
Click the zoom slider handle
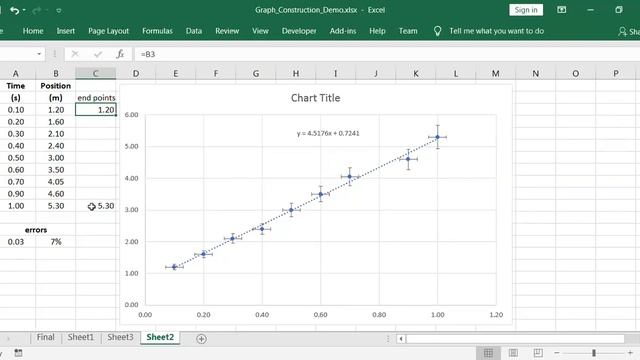click(x=594, y=353)
